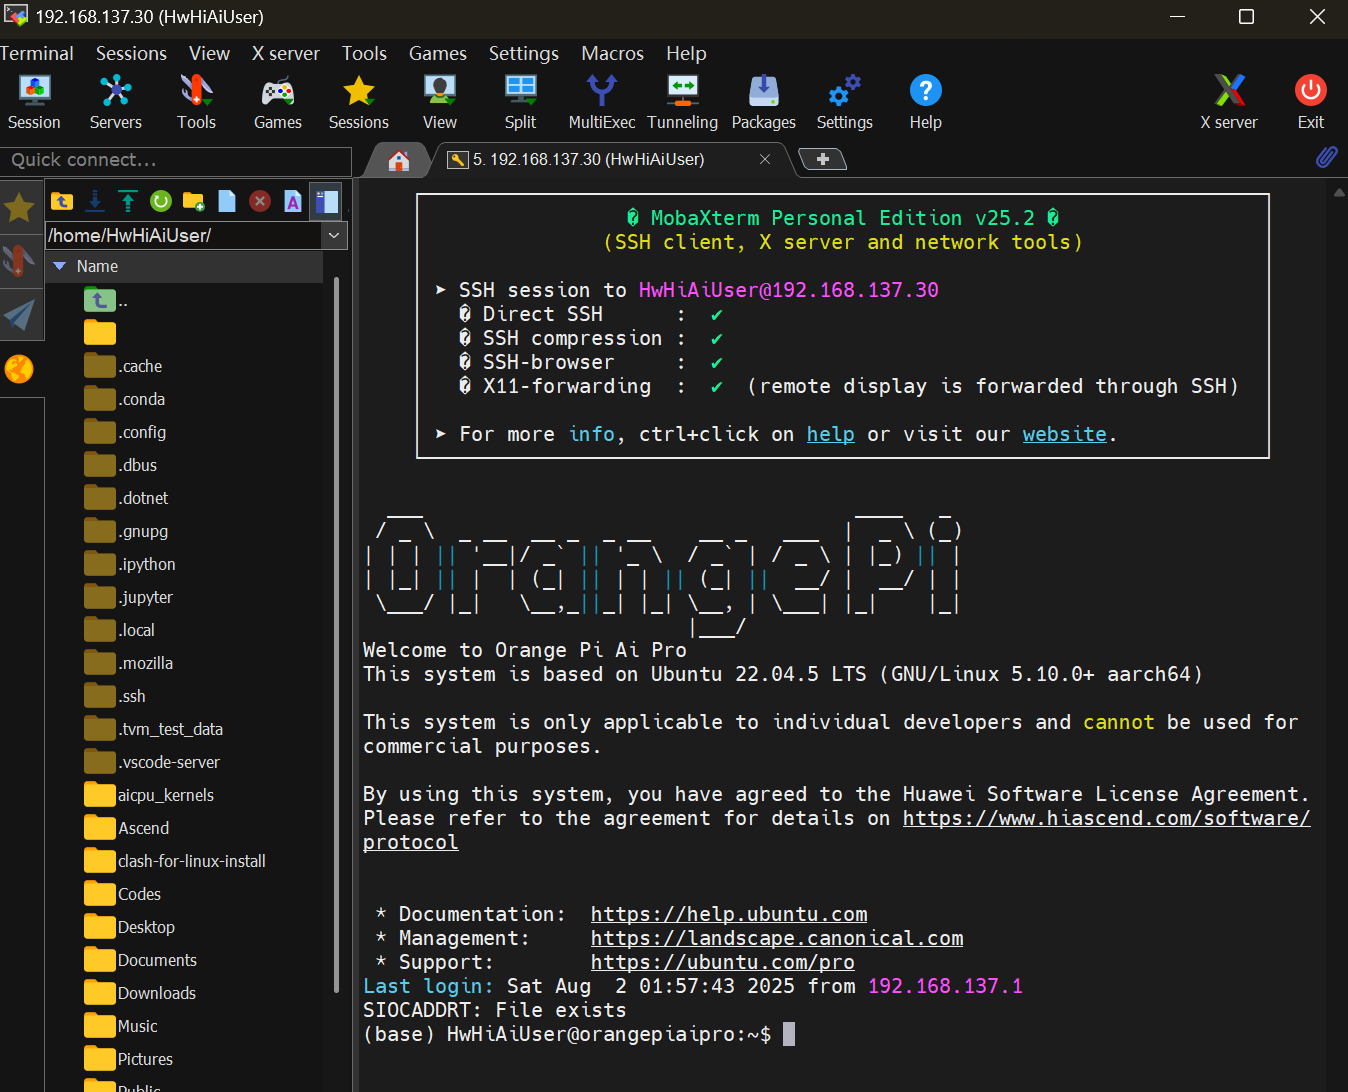1348x1092 pixels.
Task: Delete selected file with the red X icon
Action: 260,201
